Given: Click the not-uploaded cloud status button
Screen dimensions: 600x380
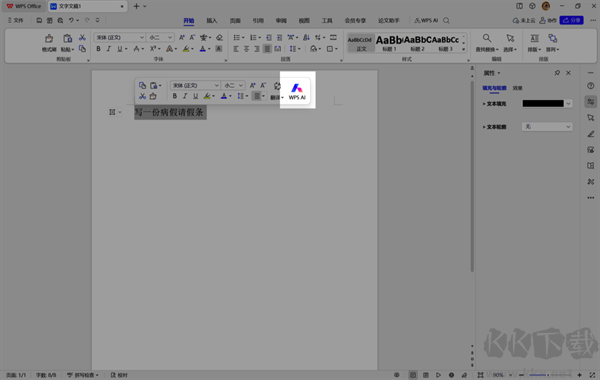Looking at the screenshot, I should pos(524,20).
